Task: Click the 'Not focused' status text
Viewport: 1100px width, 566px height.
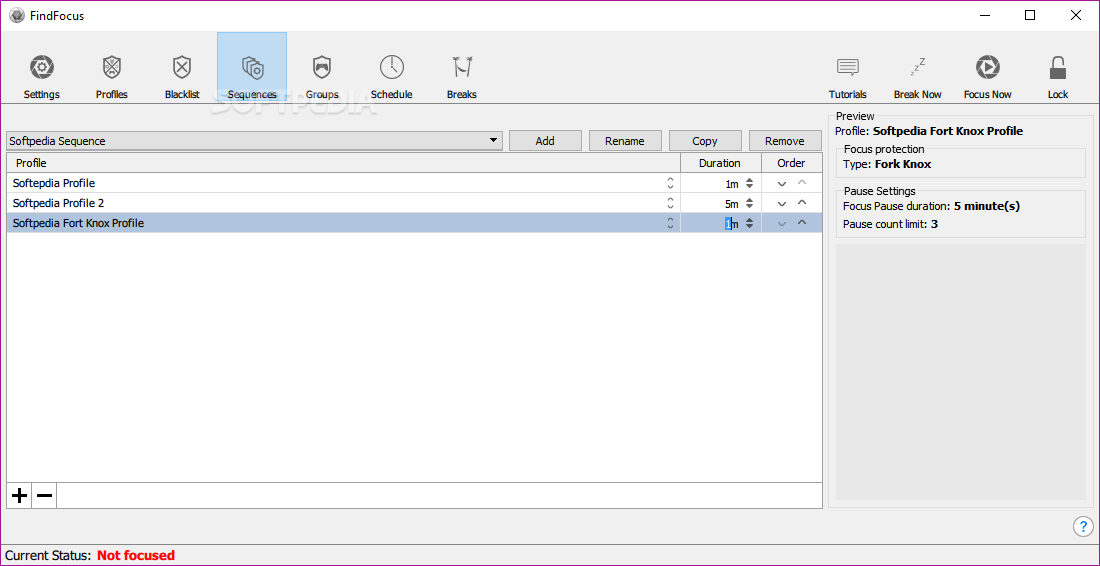Action: (135, 555)
